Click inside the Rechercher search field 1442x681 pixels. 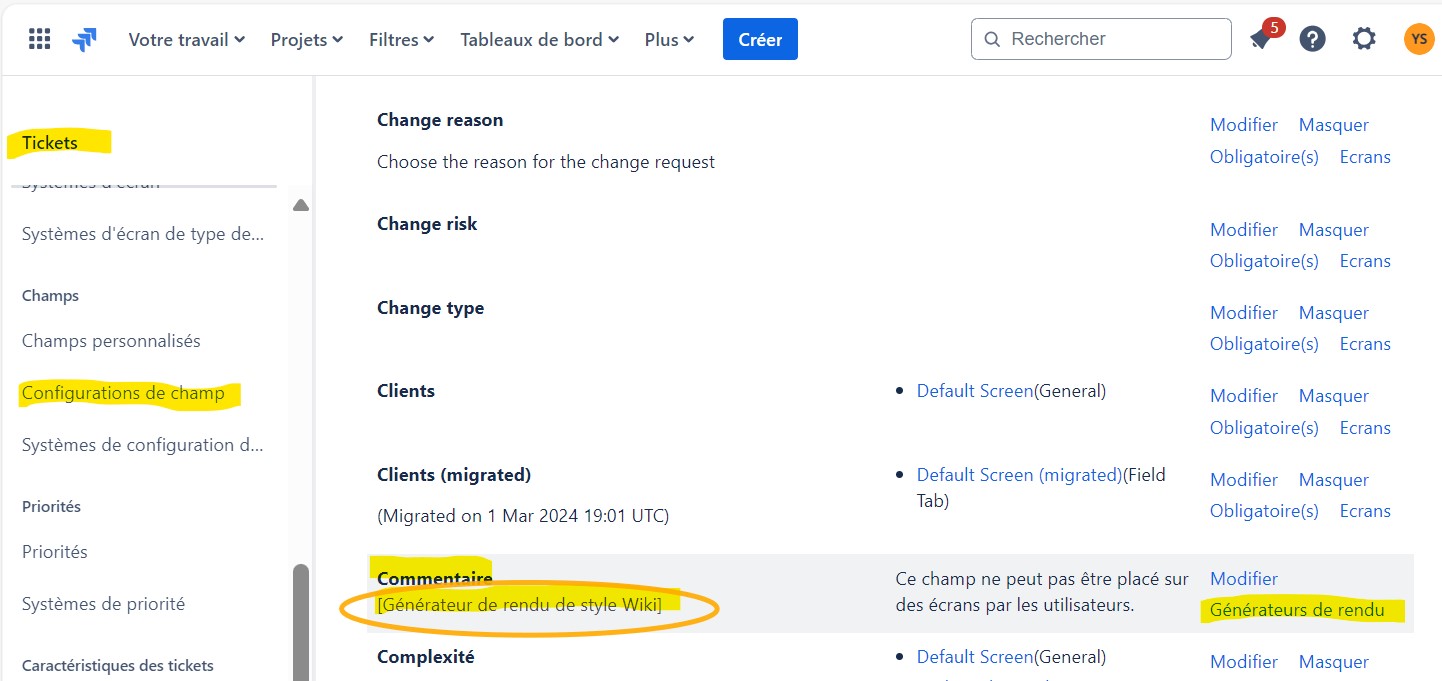(1100, 39)
